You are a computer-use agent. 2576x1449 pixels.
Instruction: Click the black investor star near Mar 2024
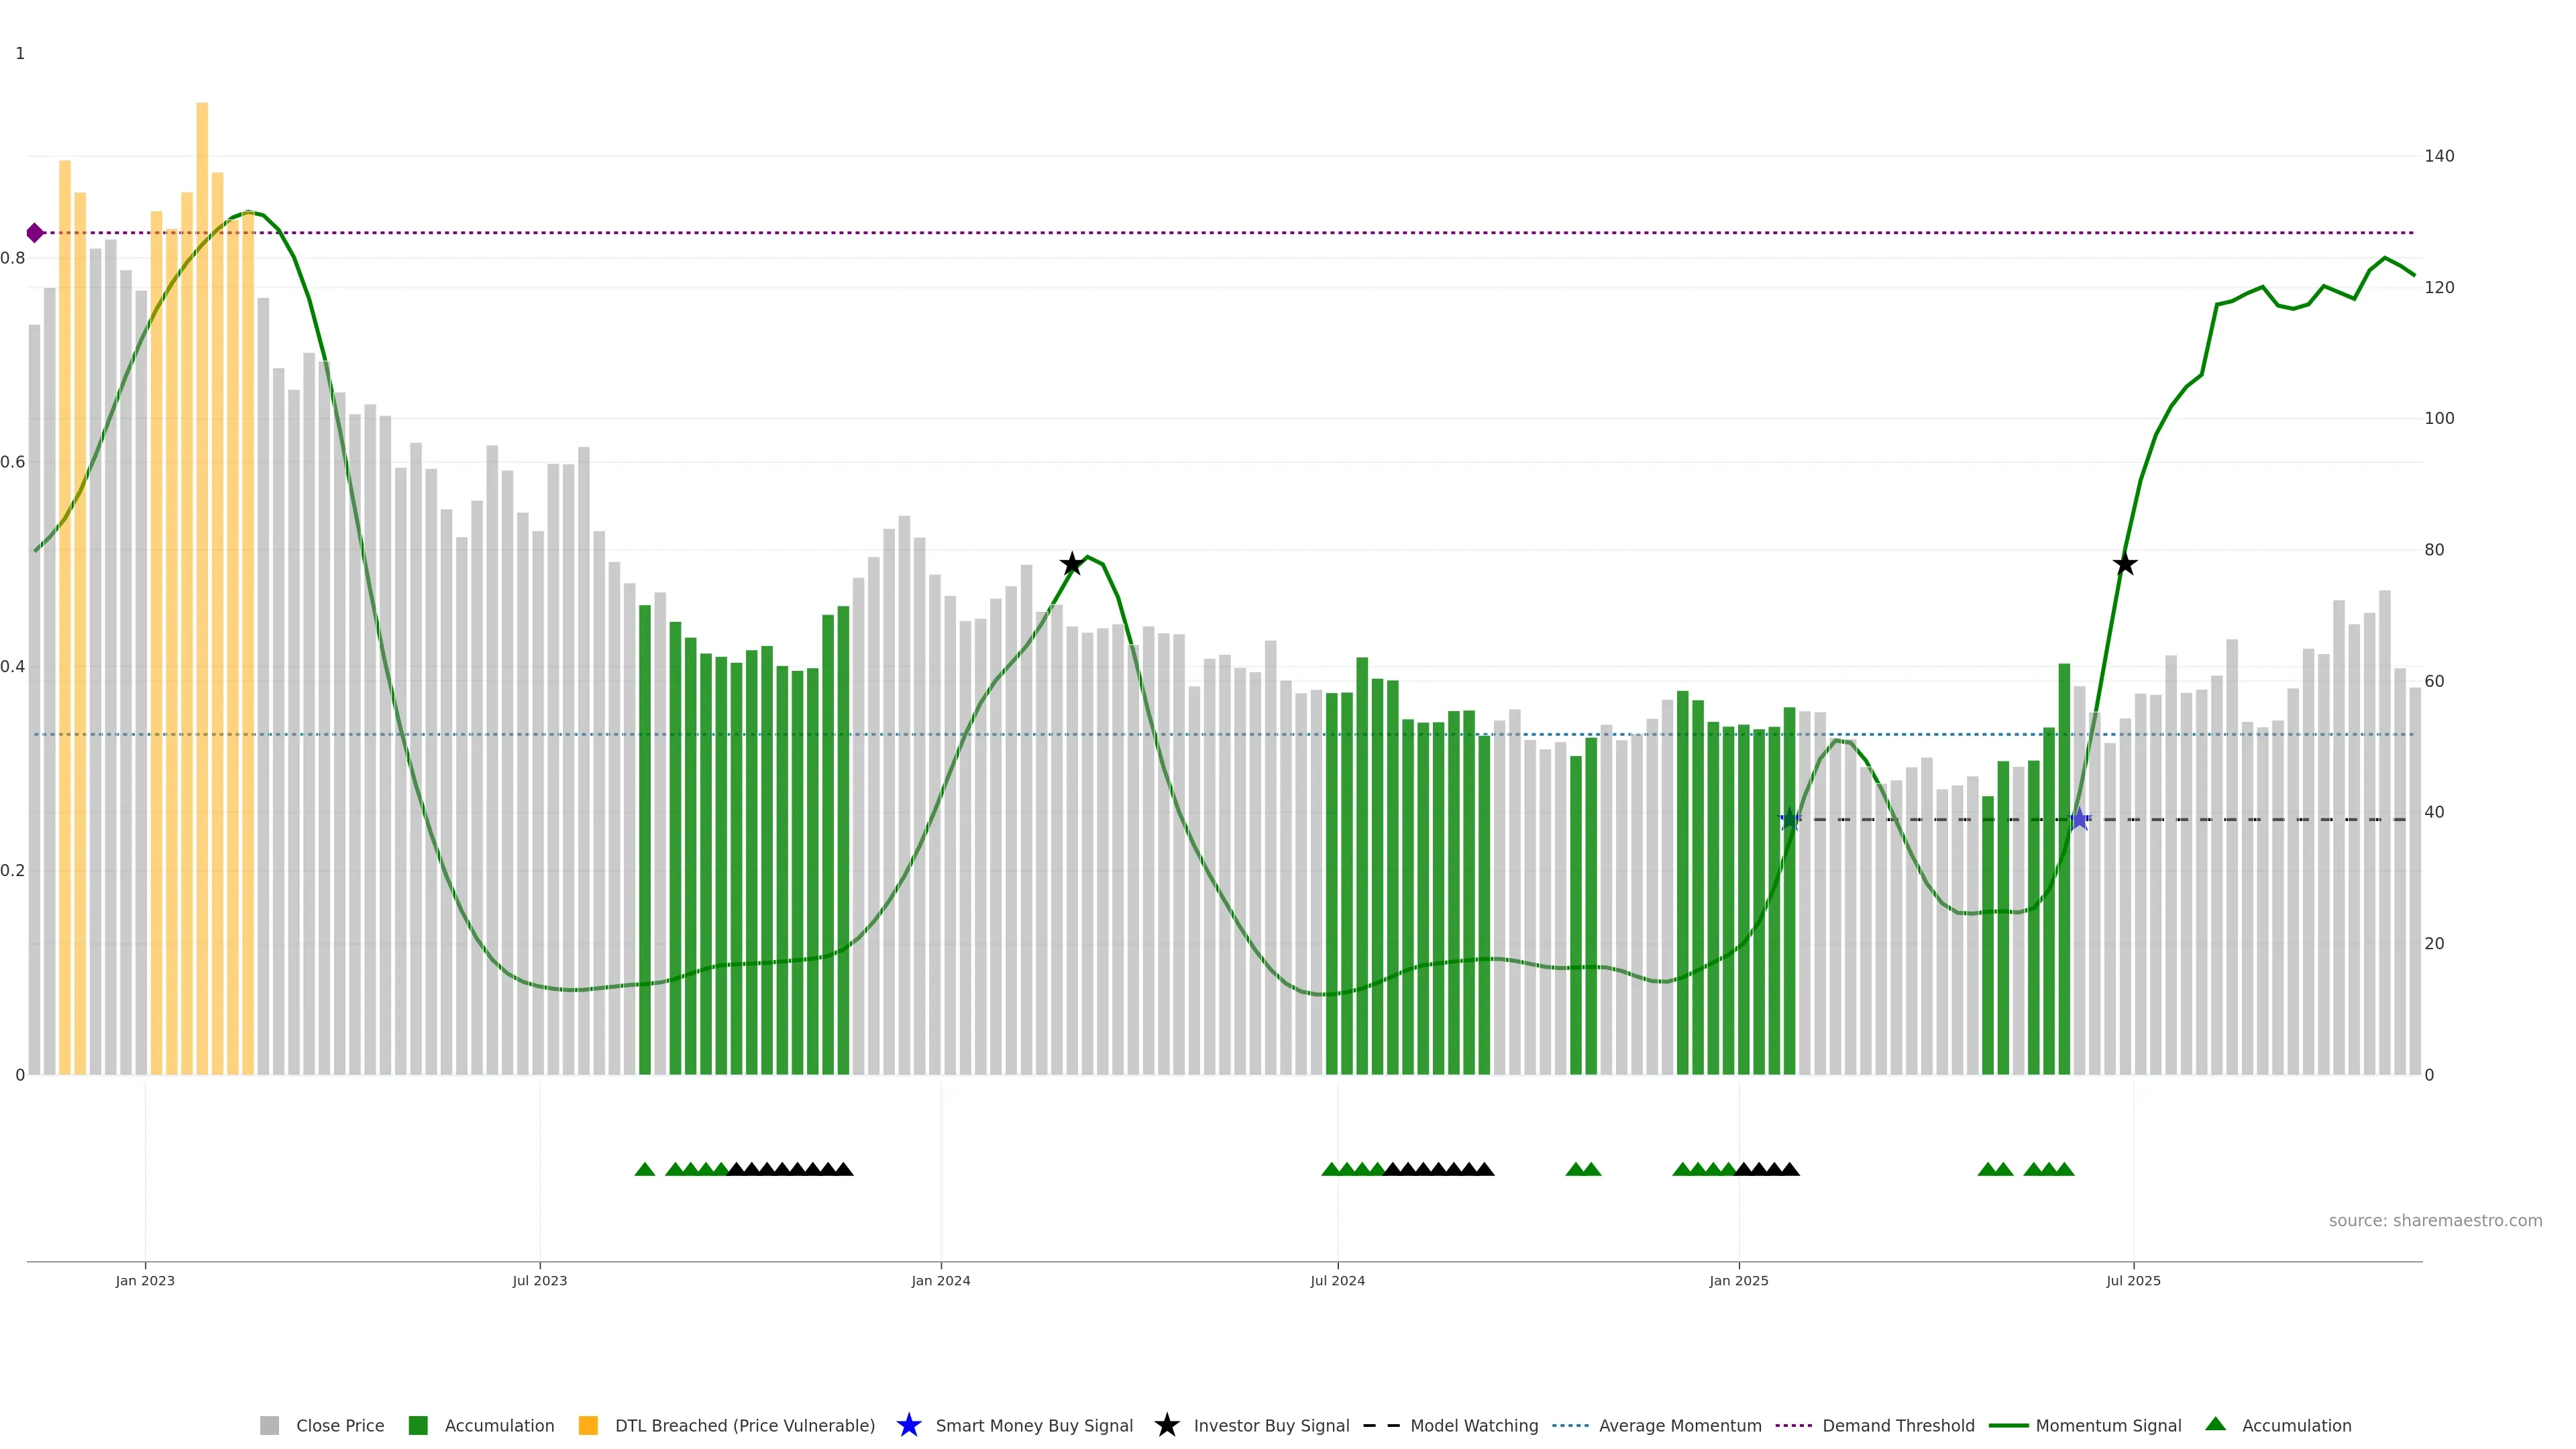(x=1071, y=564)
